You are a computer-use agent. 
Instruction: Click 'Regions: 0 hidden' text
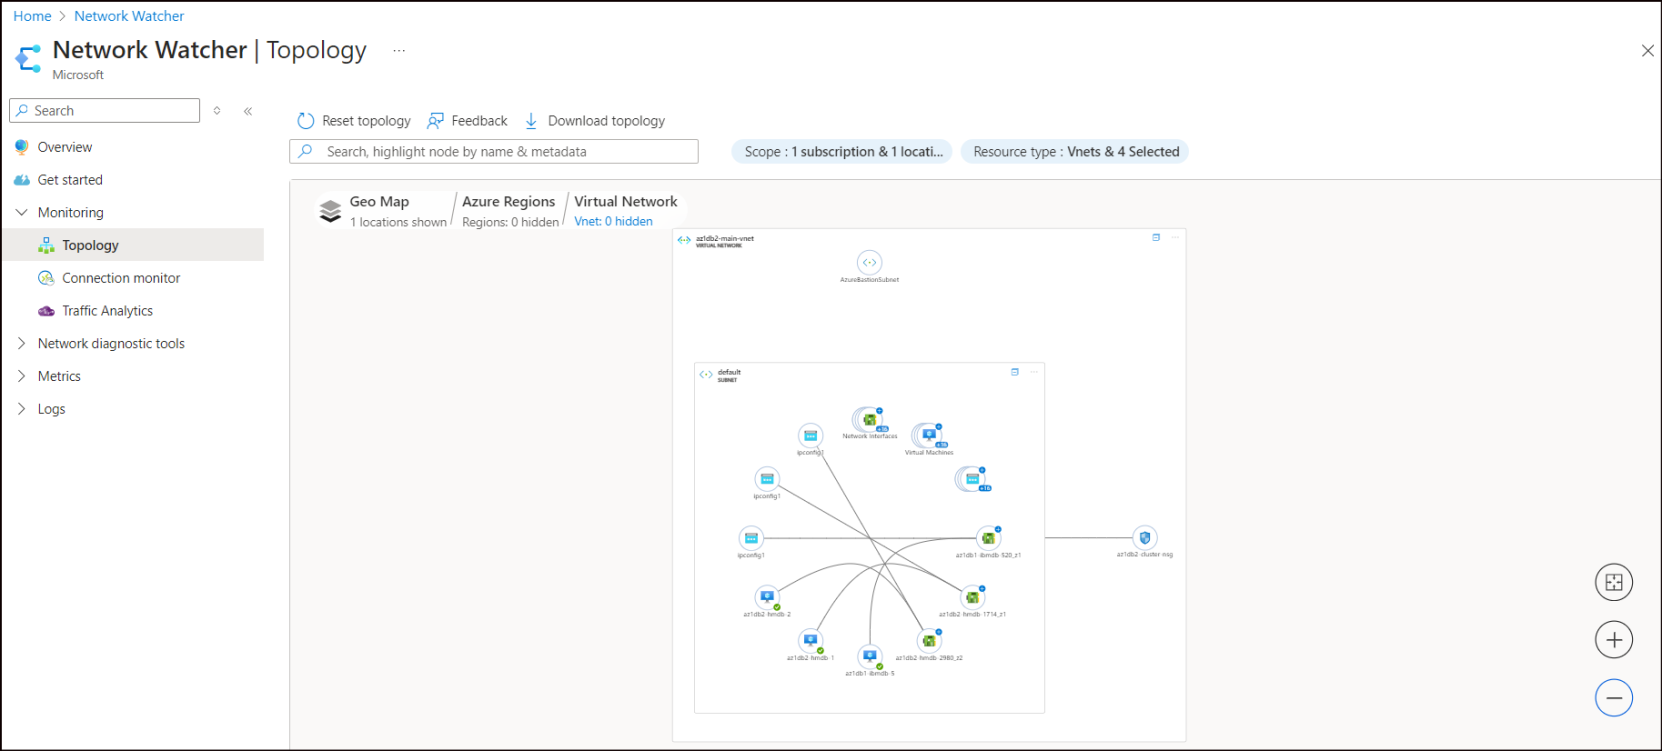coord(510,222)
